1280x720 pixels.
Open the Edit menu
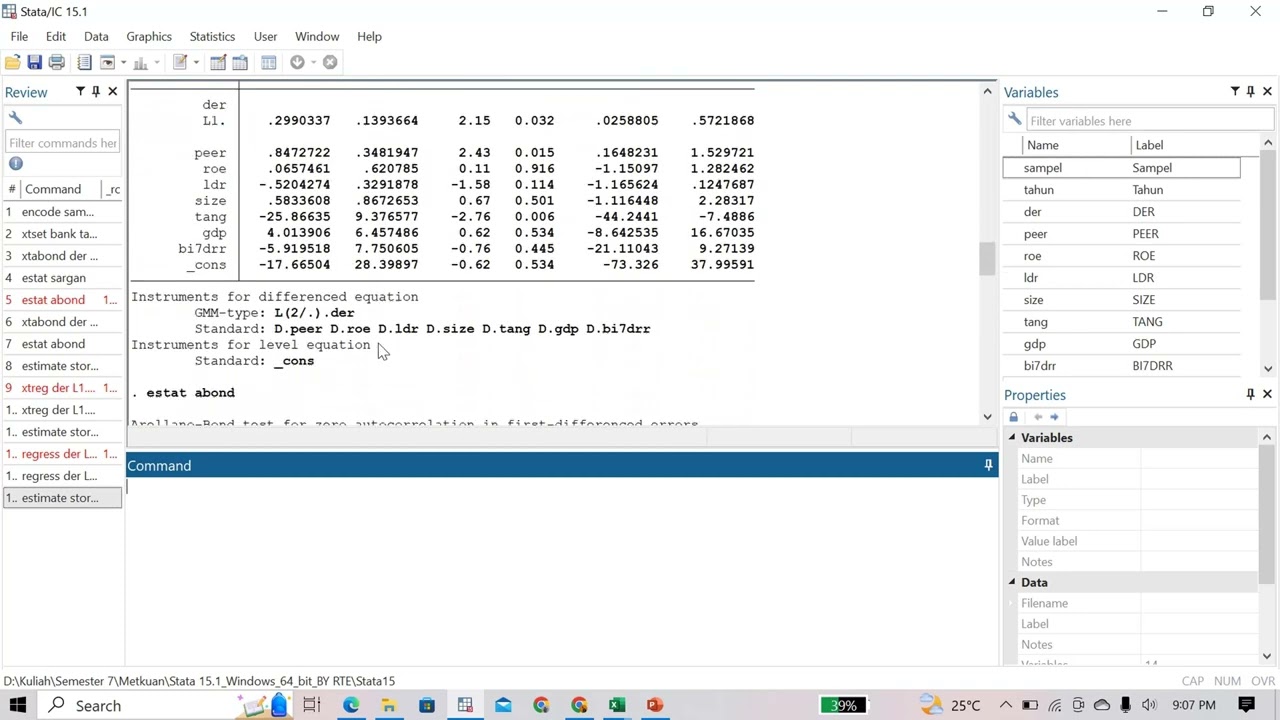tap(55, 36)
